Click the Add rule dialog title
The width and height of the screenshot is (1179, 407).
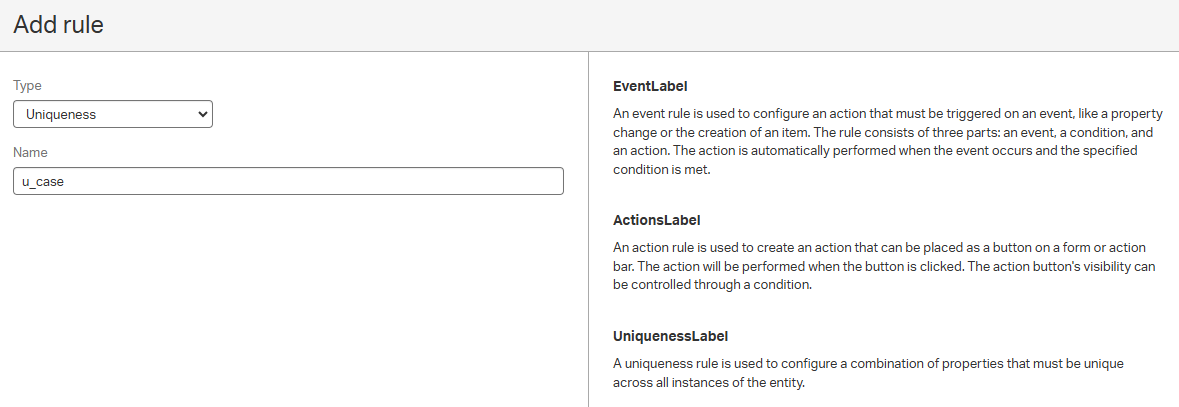[x=58, y=25]
